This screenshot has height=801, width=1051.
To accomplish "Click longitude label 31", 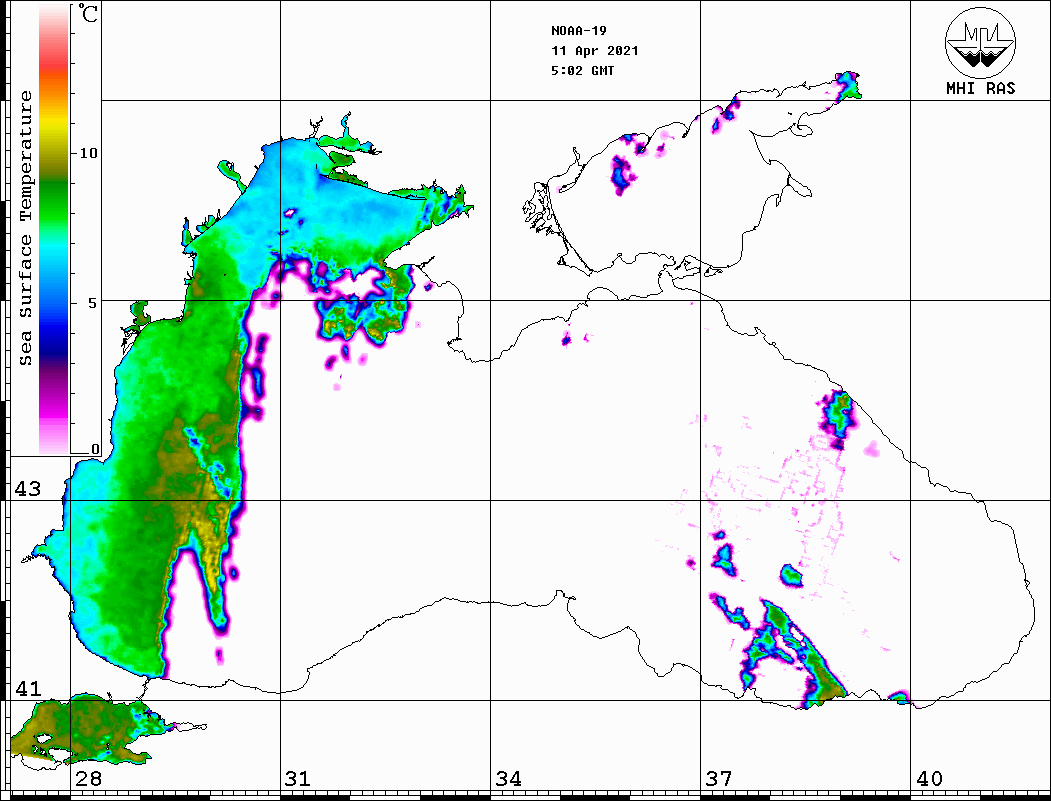I will [298, 779].
